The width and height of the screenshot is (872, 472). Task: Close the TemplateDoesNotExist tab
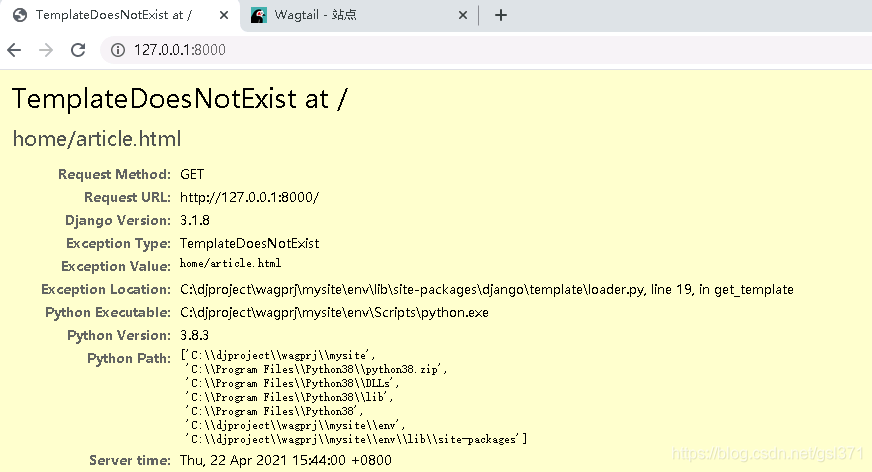[x=224, y=15]
